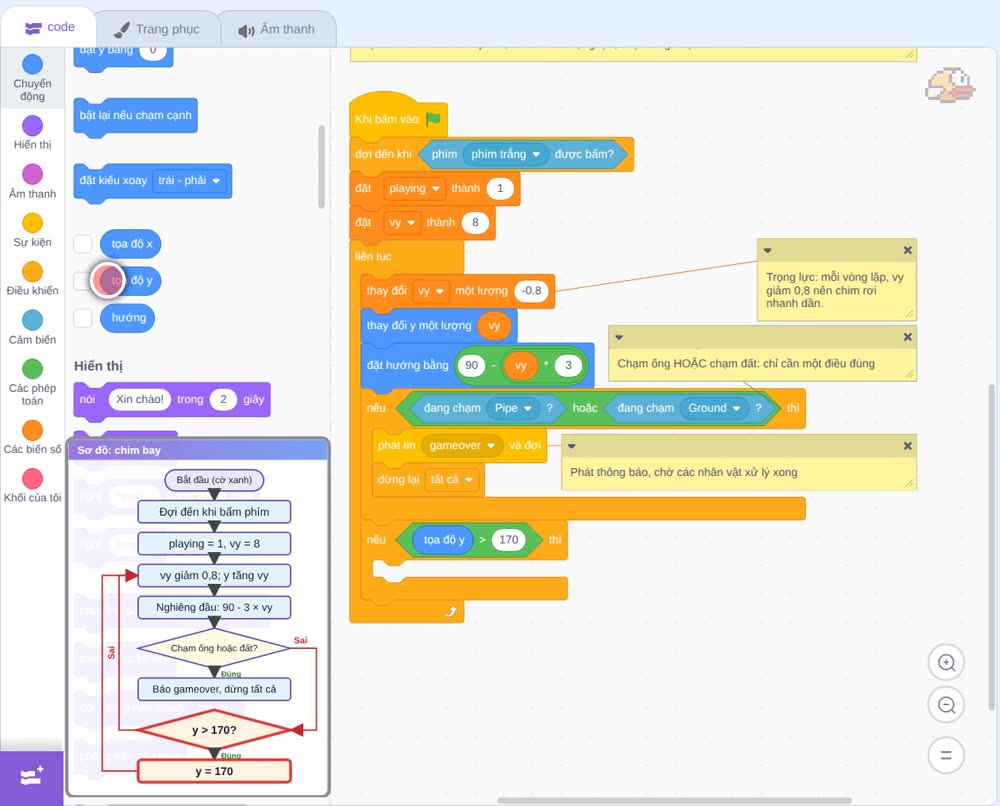1000x806 pixels.
Task: Zoom in on the workspace
Action: pyautogui.click(x=946, y=663)
